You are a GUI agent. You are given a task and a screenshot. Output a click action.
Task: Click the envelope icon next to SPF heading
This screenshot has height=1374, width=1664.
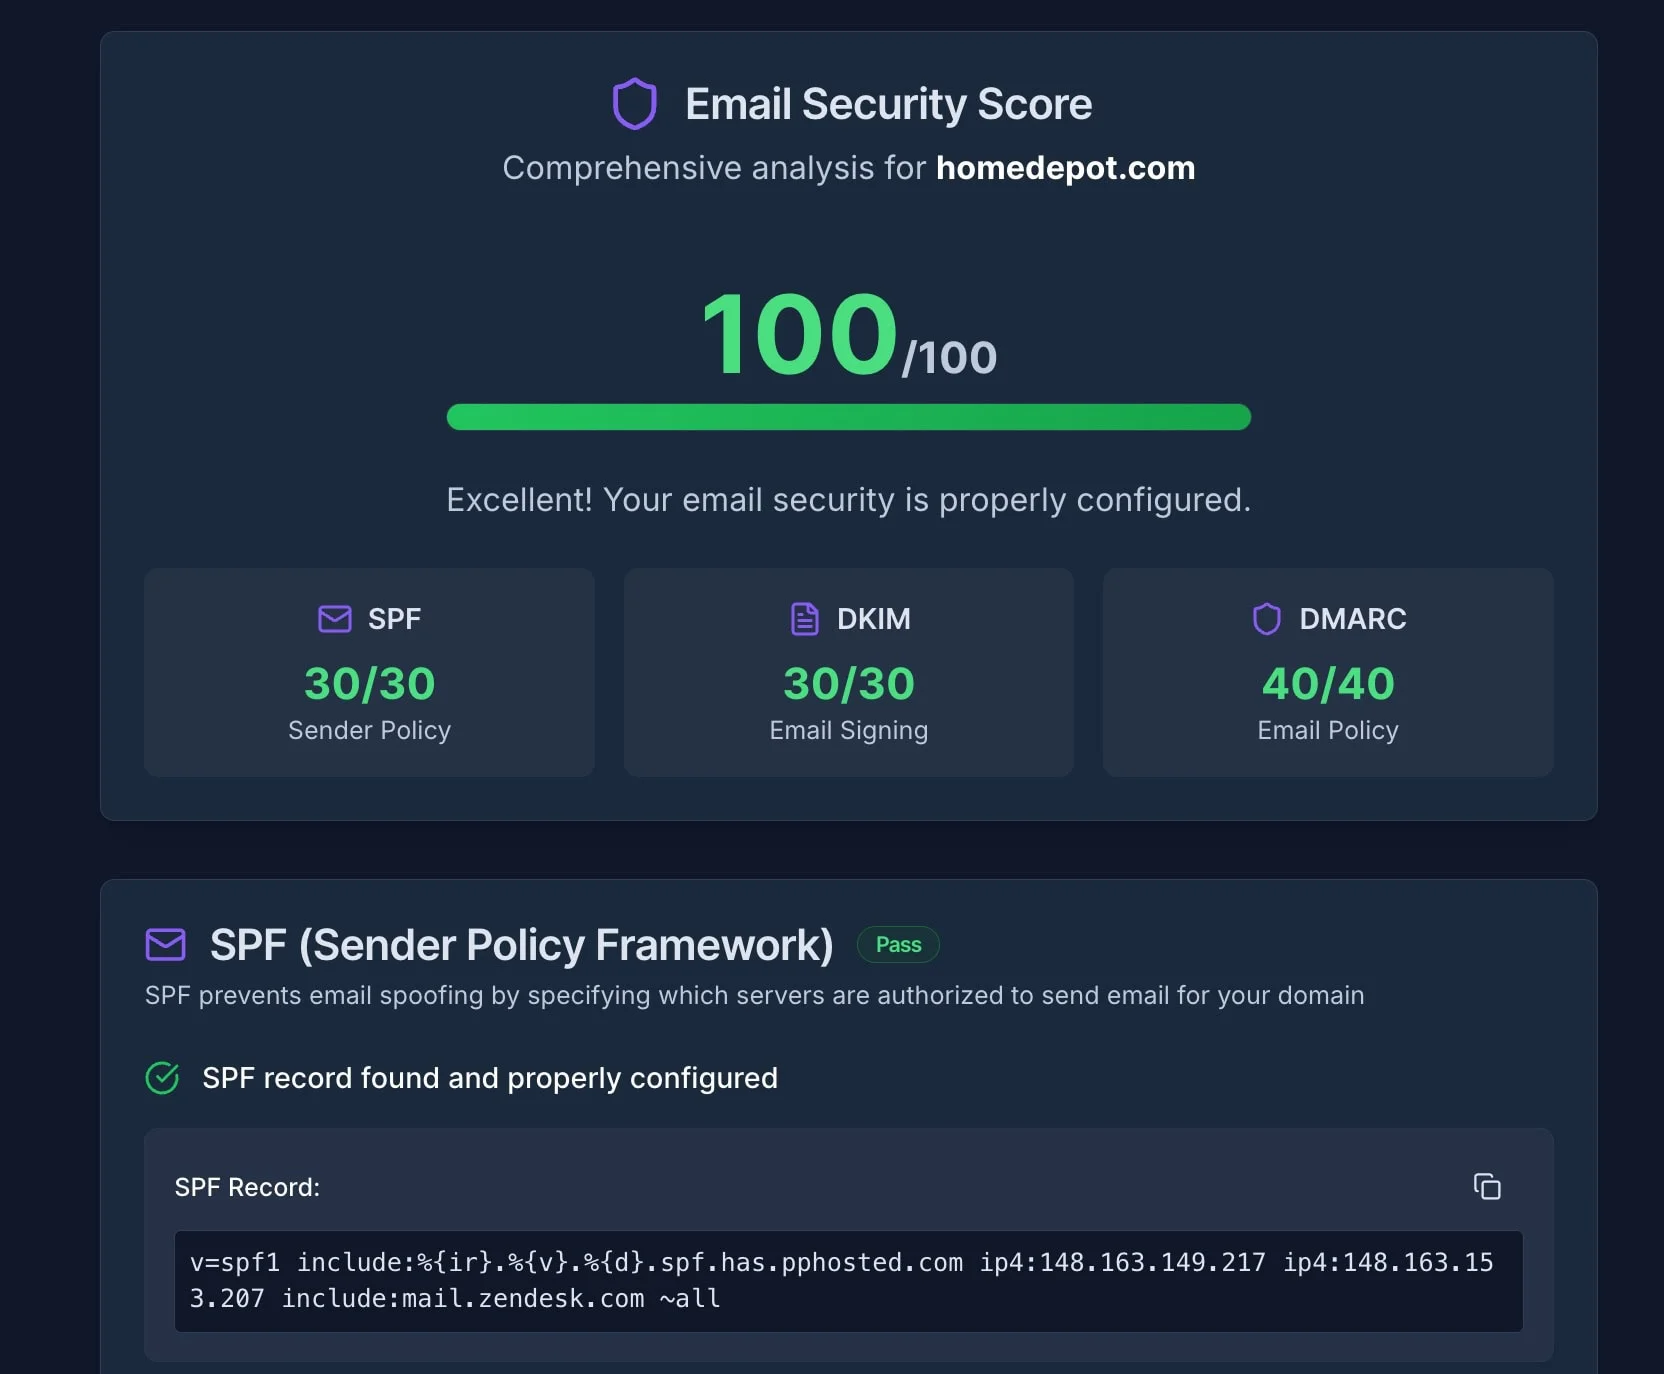click(x=166, y=944)
